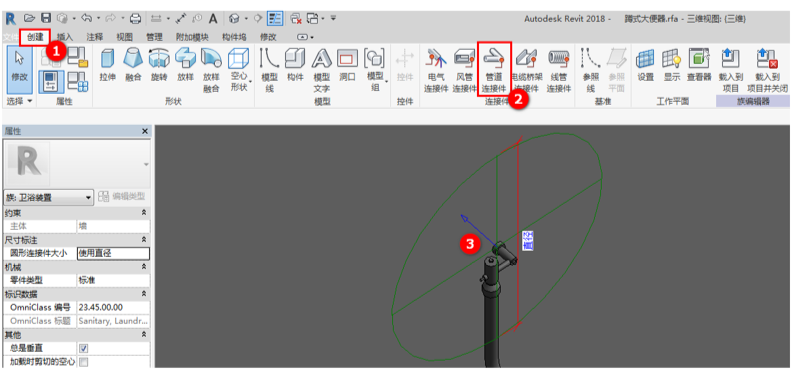
Task: Open family category and parameters icon
Action: point(77,56)
